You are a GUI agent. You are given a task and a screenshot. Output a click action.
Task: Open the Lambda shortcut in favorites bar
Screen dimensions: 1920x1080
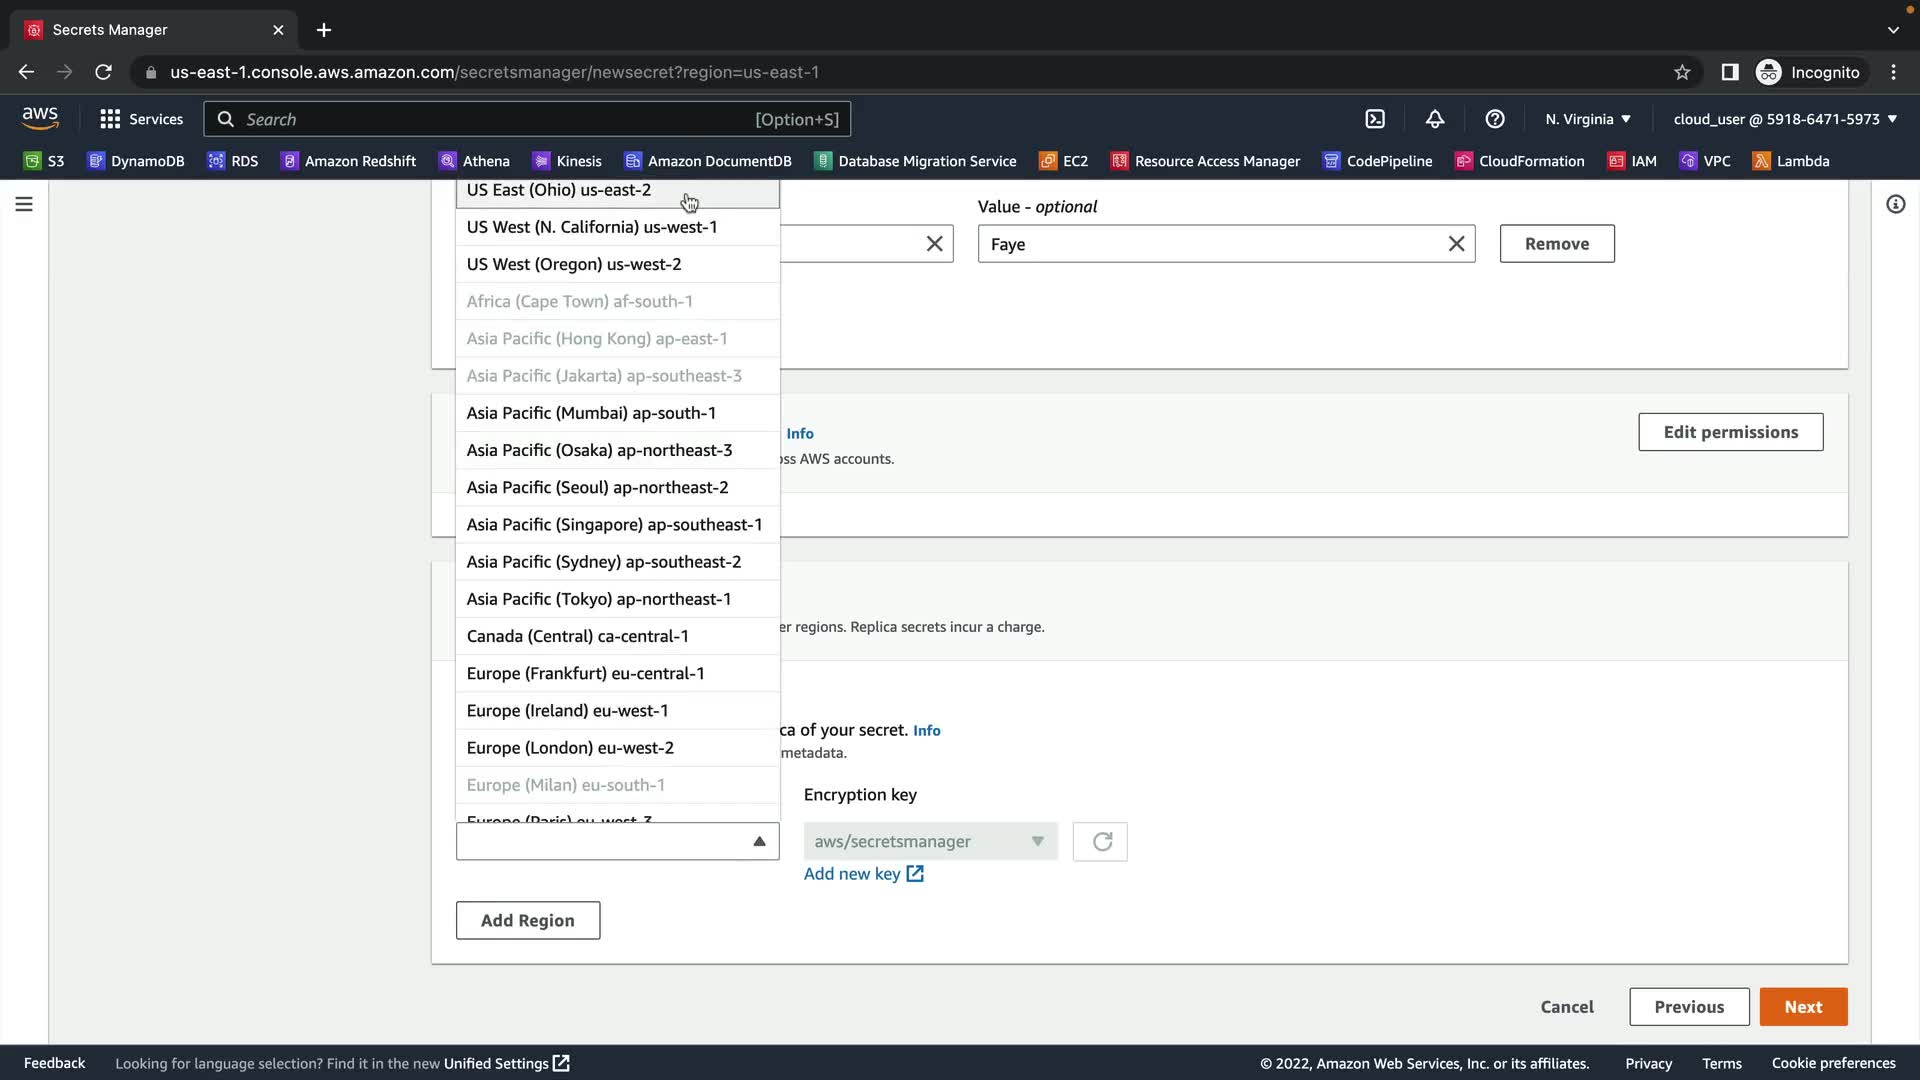coord(1791,161)
